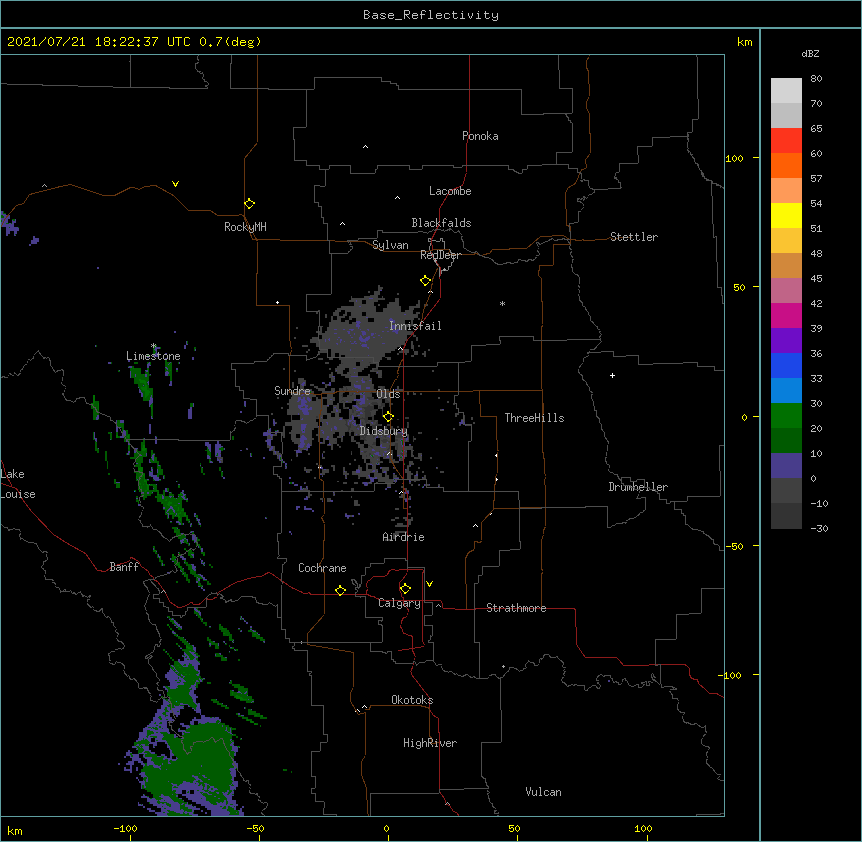The height and width of the screenshot is (842, 862).
Task: Click the yellow diamond marker south of RedDeer
Action: pyautogui.click(x=426, y=281)
